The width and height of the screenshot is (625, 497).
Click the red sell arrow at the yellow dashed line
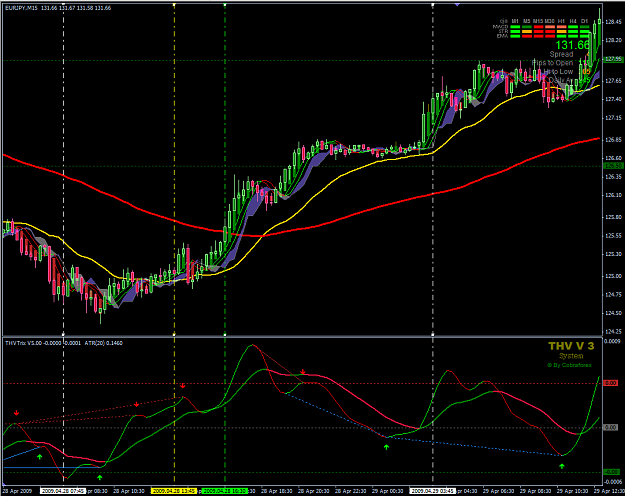click(x=183, y=386)
